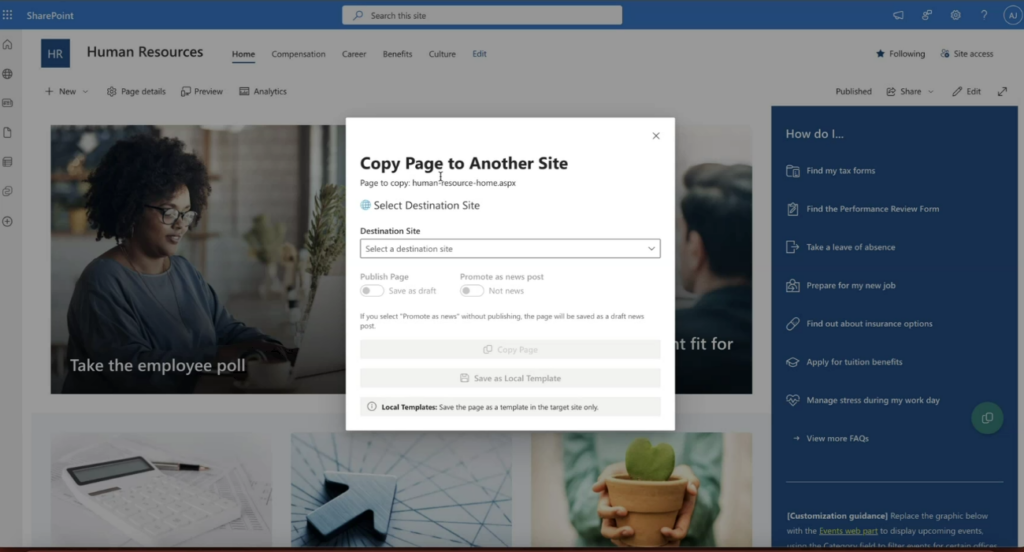Image resolution: width=1024 pixels, height=552 pixels.
Task: Toggle the Publish Page switch
Action: tap(372, 291)
